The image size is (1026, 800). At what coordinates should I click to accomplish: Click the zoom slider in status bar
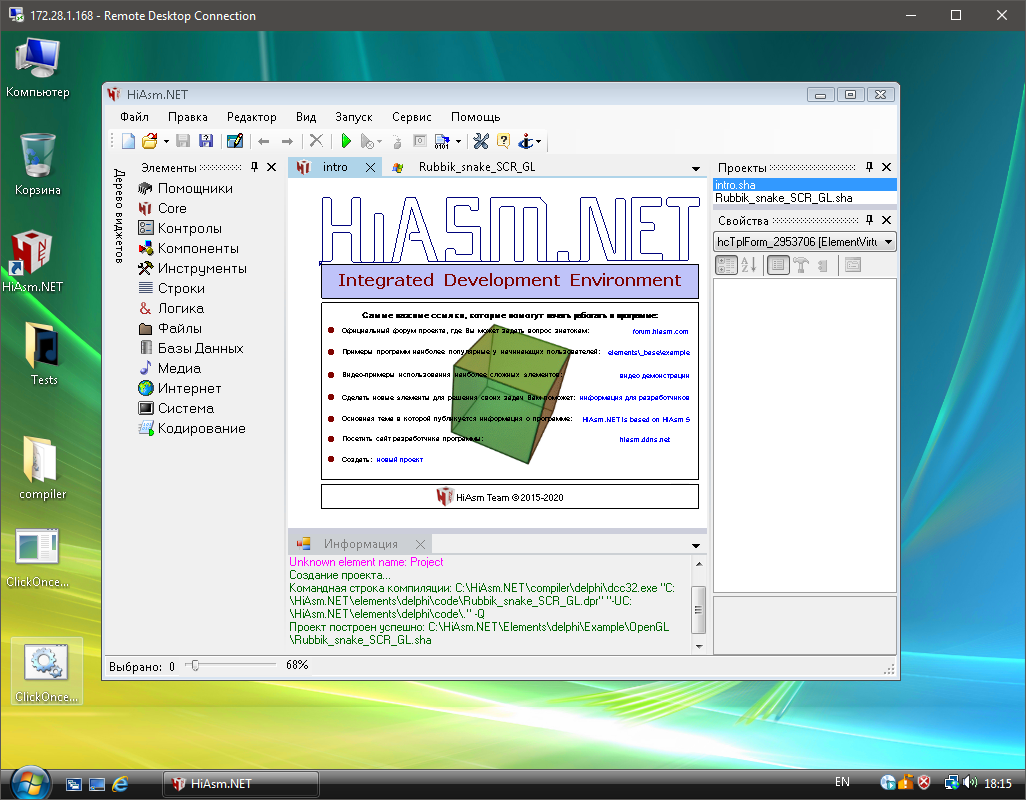coord(195,665)
